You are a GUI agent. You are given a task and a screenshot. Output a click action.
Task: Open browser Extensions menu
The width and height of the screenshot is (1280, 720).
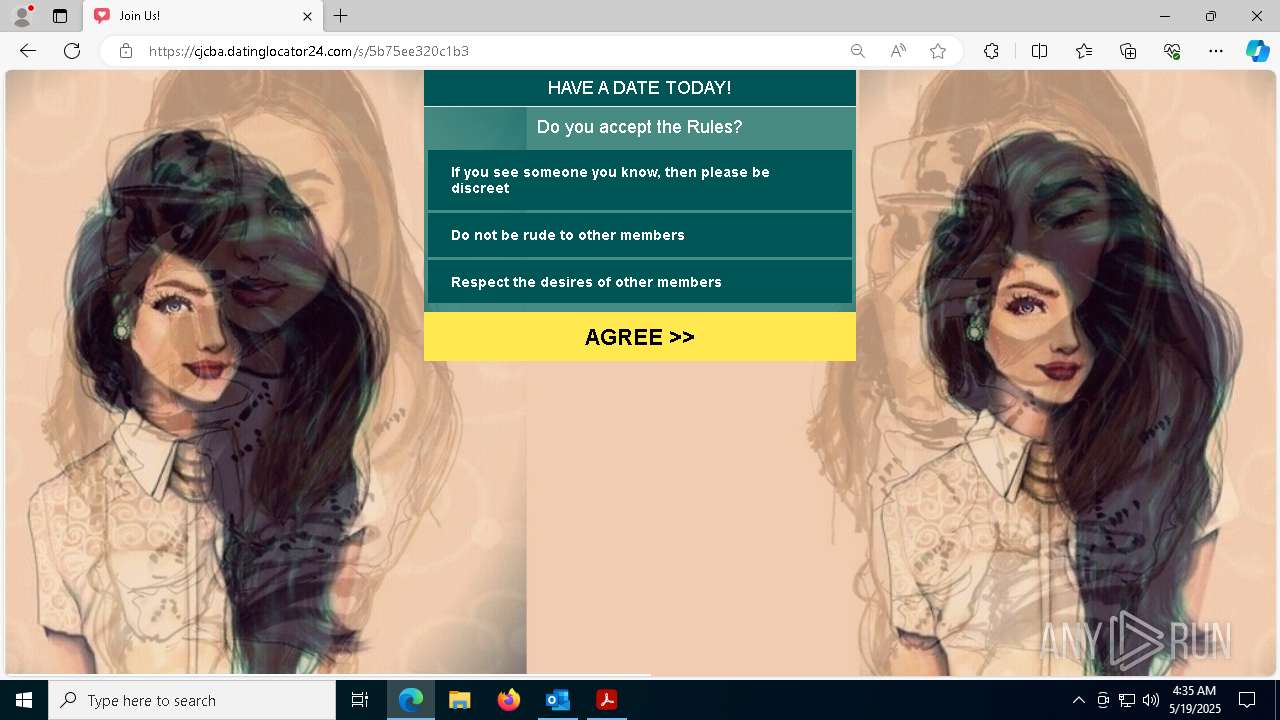pos(991,51)
